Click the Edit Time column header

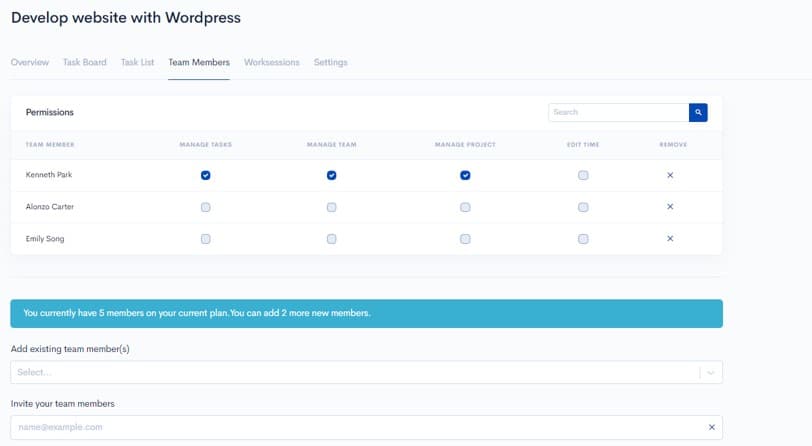click(x=583, y=145)
